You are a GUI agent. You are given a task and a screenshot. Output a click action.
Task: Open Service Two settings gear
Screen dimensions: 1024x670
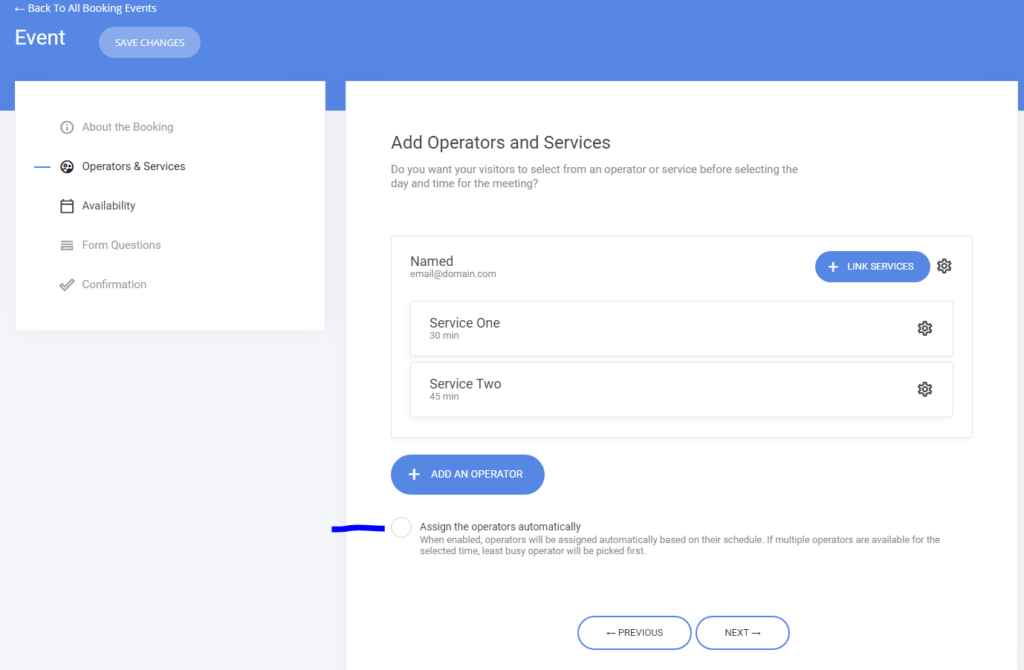(x=924, y=389)
